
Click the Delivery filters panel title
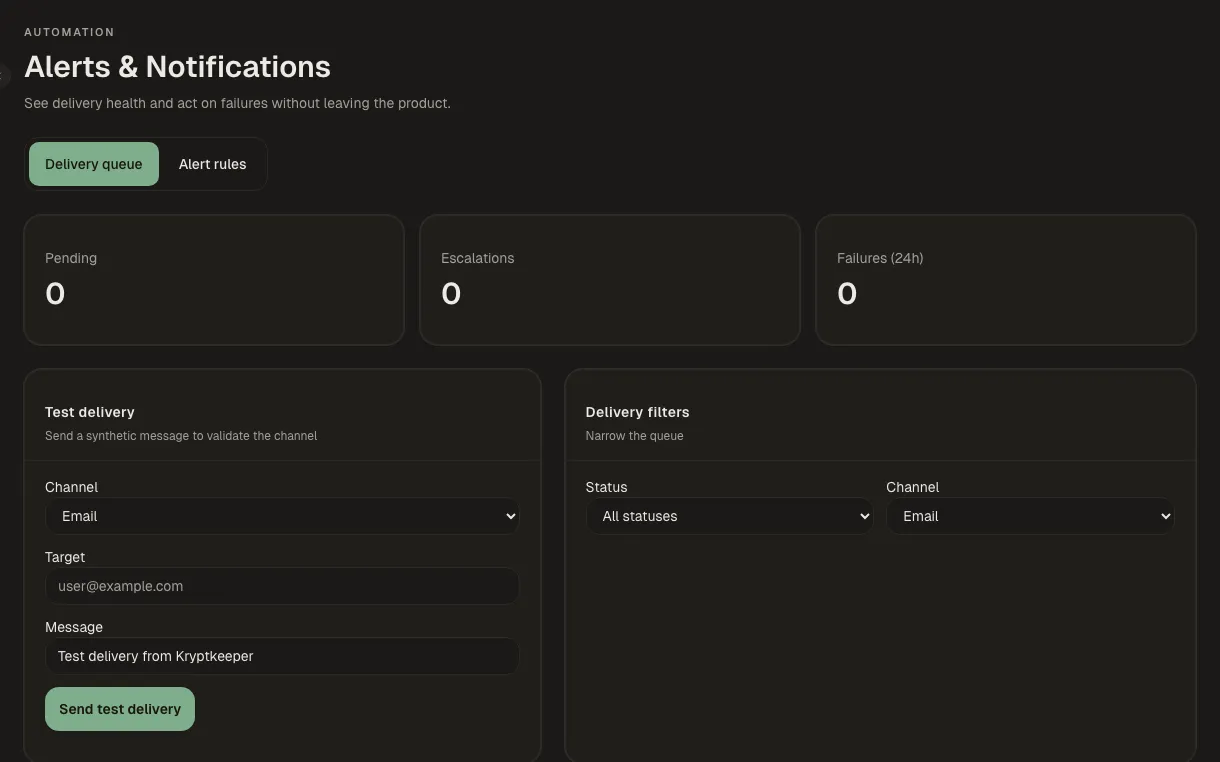(637, 412)
